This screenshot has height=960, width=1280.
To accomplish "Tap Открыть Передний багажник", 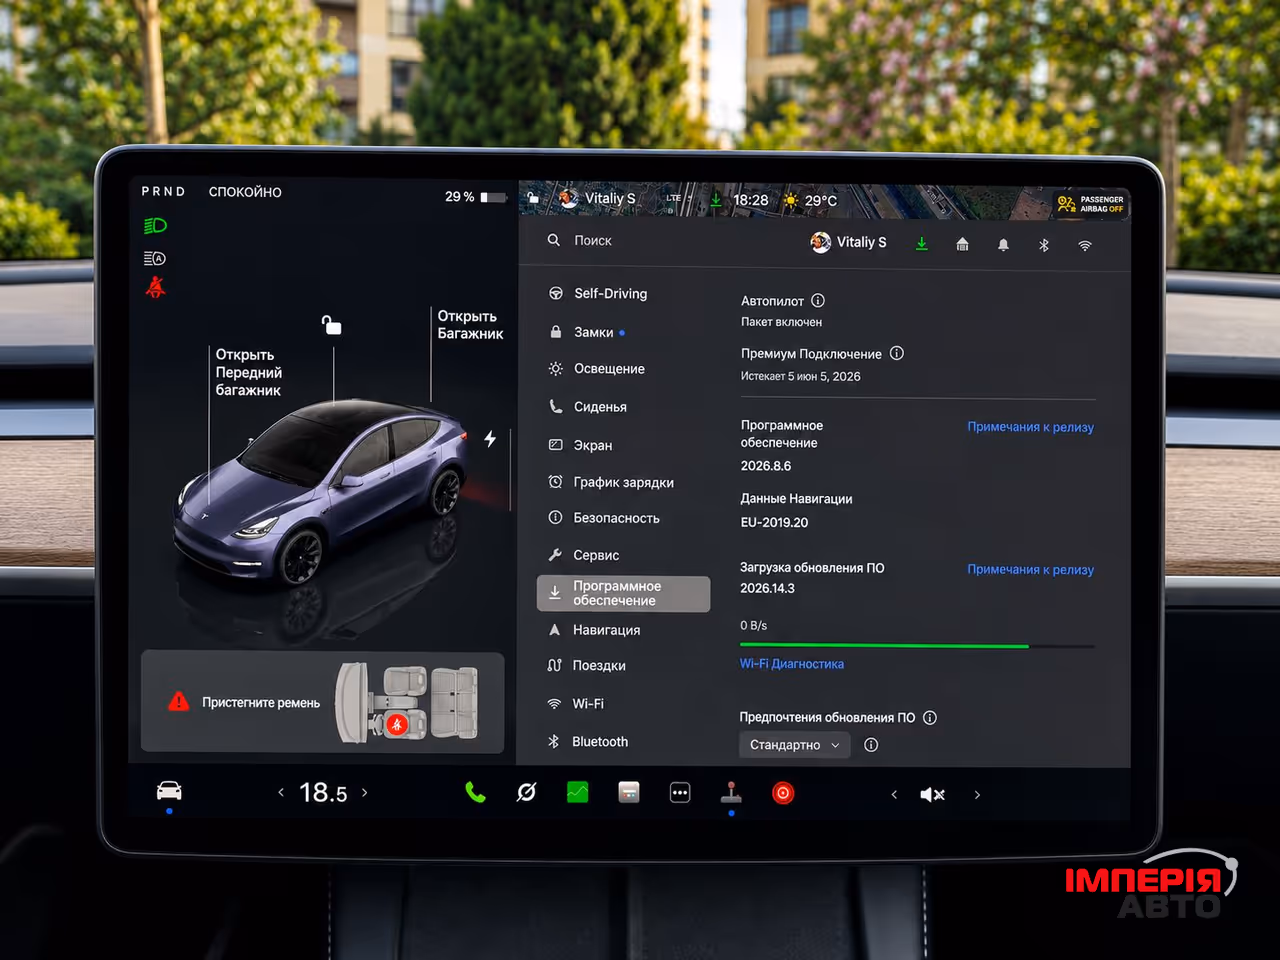I will 249,372.
